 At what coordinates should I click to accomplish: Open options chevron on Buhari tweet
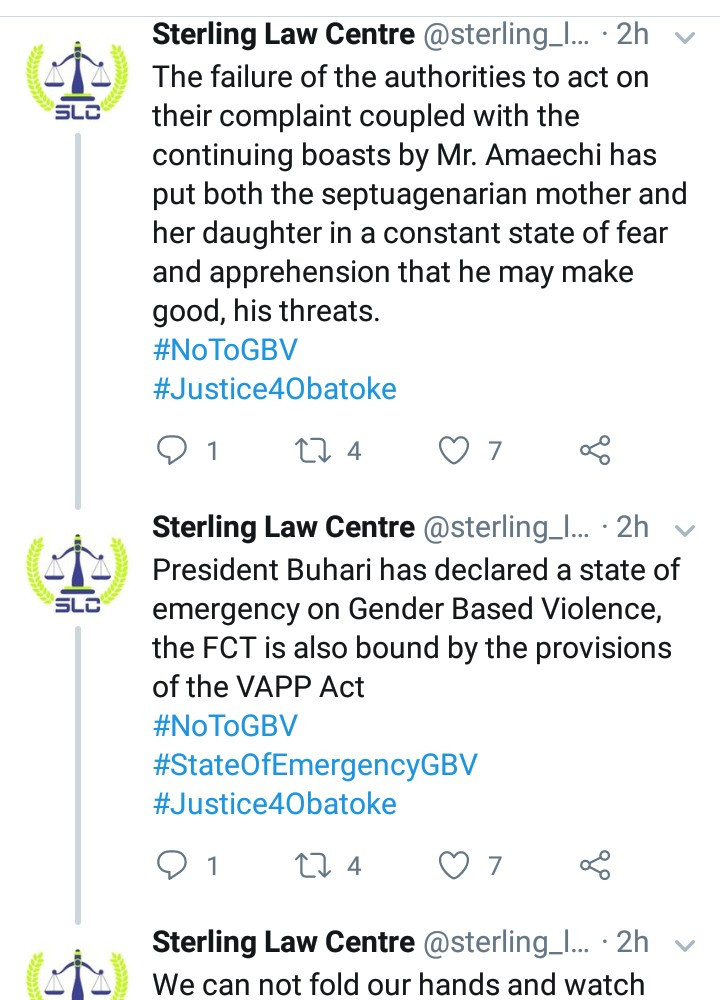click(684, 530)
